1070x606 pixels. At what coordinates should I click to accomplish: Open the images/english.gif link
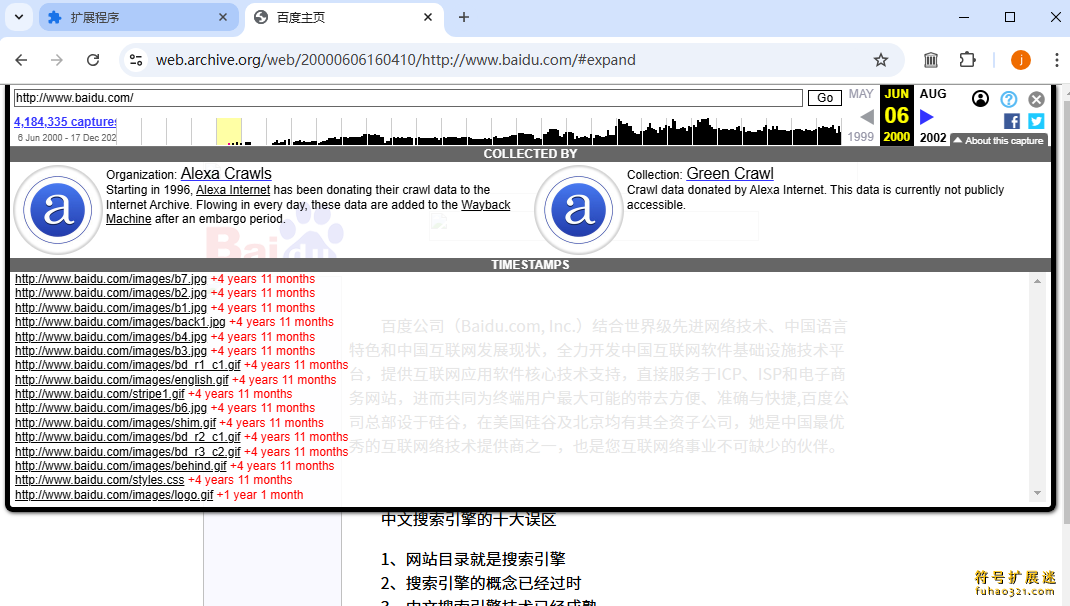coord(121,379)
